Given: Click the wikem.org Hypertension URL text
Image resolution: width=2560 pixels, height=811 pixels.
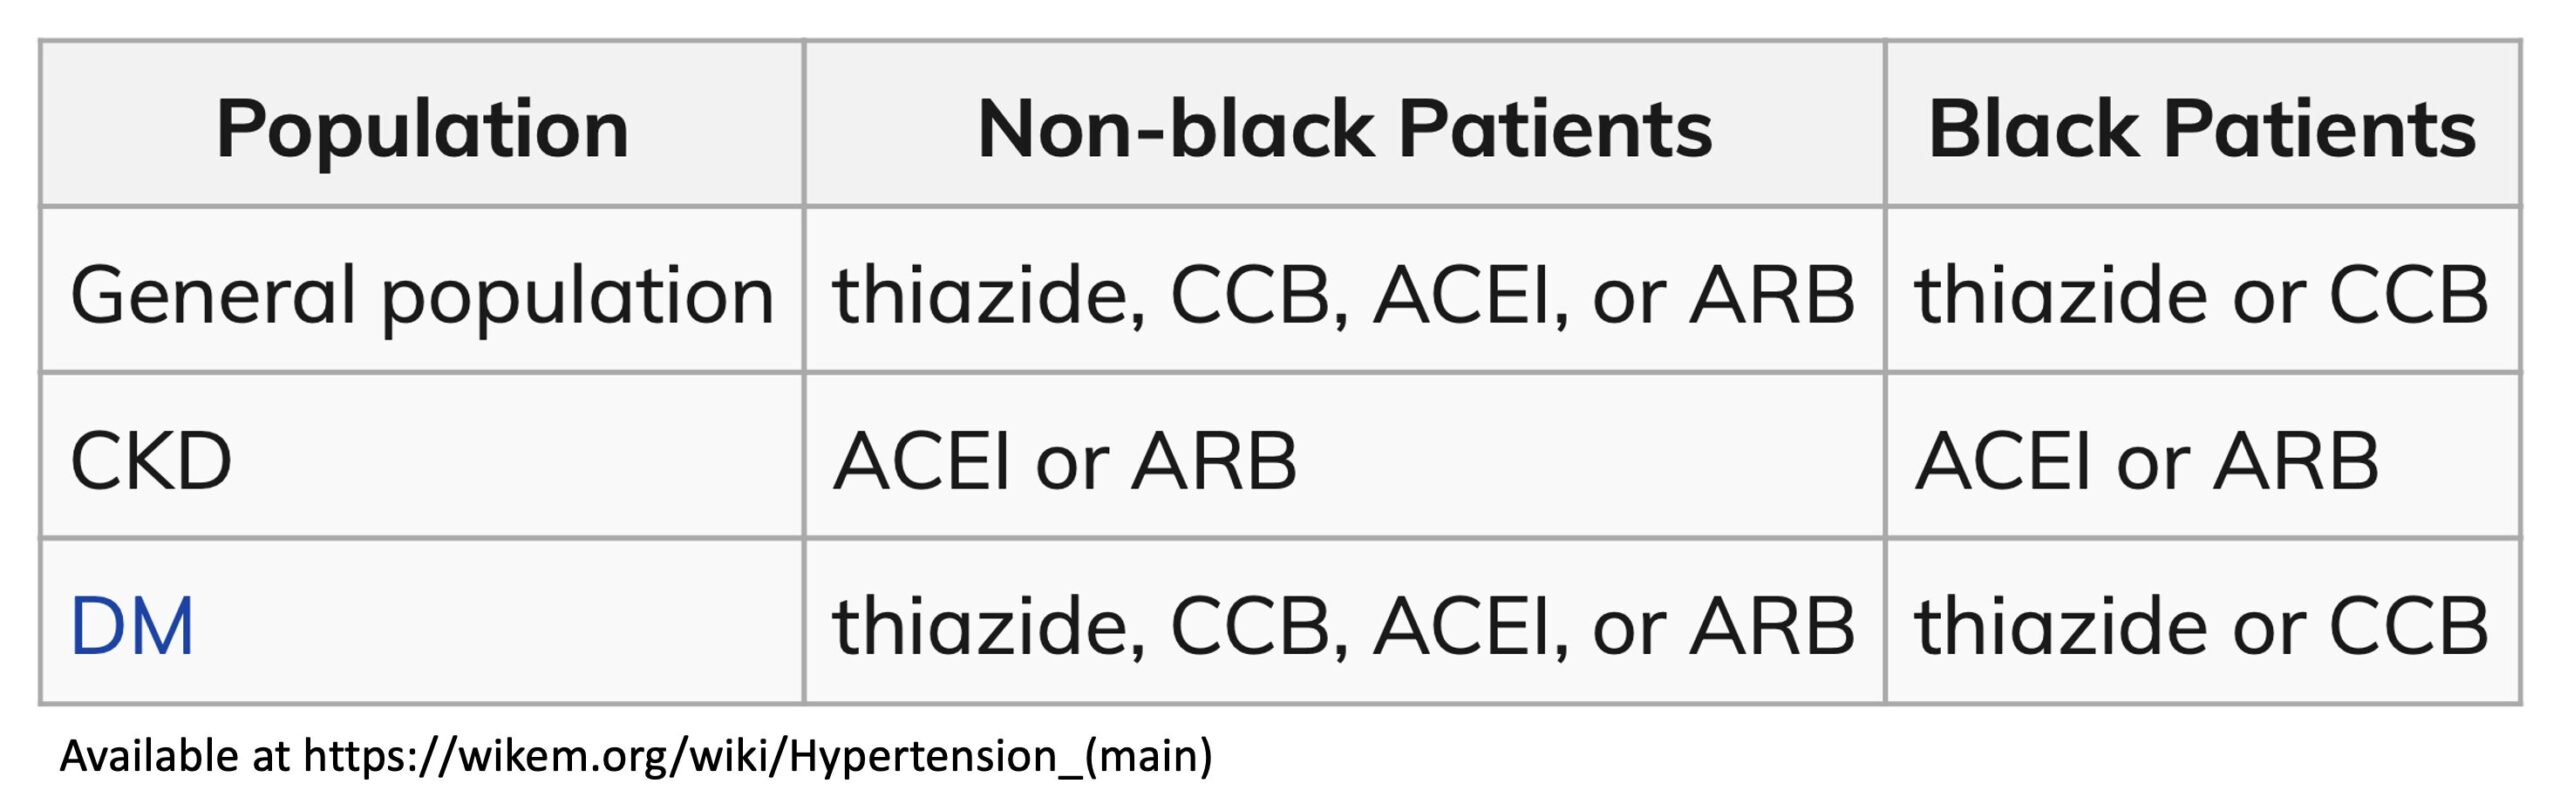Looking at the screenshot, I should click(x=758, y=756).
